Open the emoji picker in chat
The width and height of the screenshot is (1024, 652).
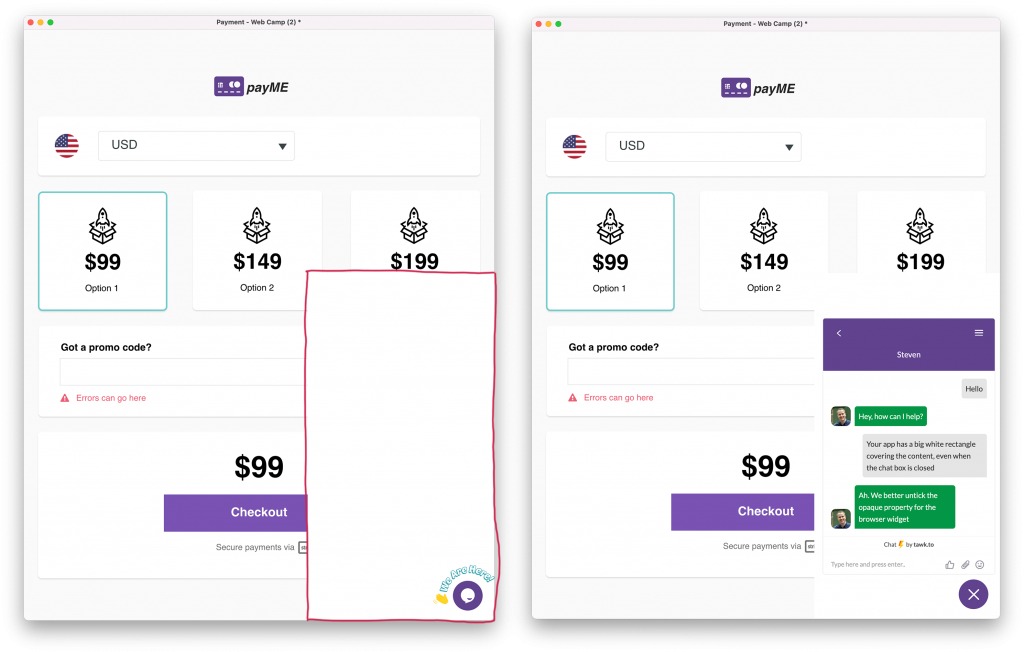point(980,564)
